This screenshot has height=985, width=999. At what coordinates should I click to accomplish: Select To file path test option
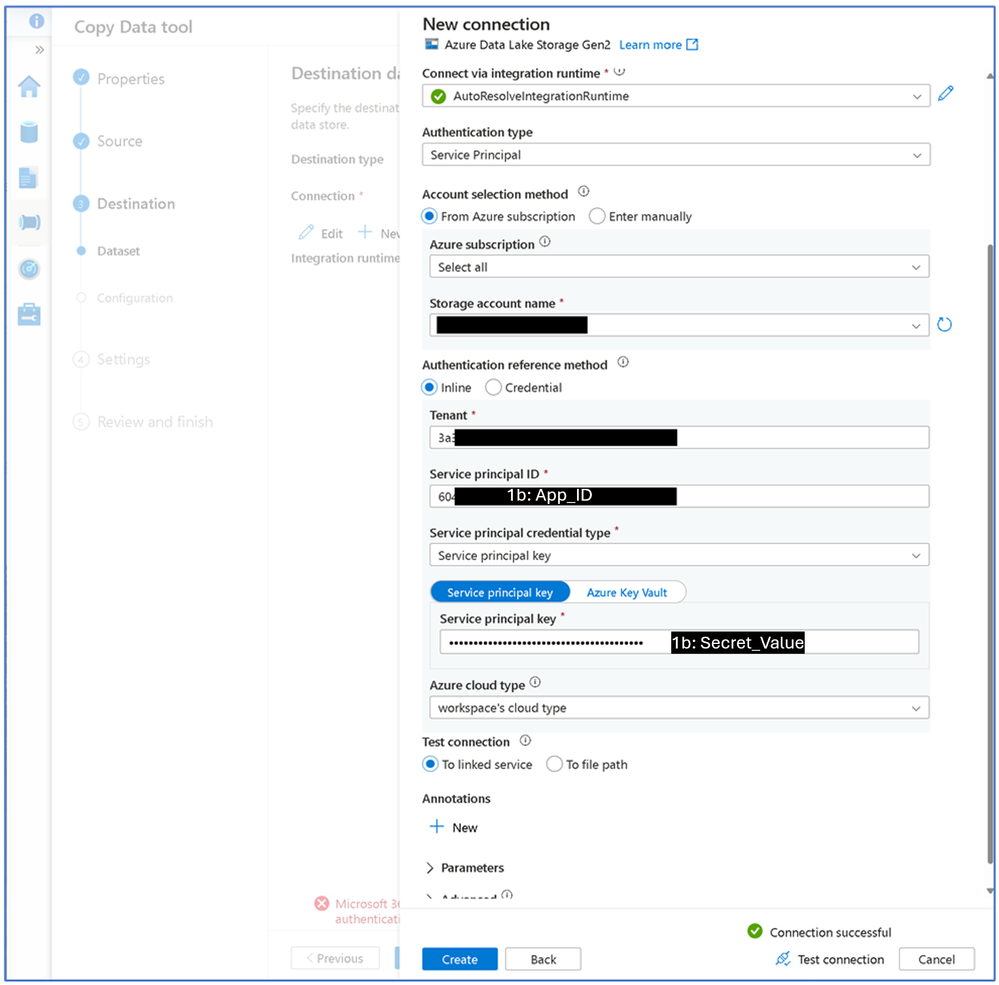point(554,764)
